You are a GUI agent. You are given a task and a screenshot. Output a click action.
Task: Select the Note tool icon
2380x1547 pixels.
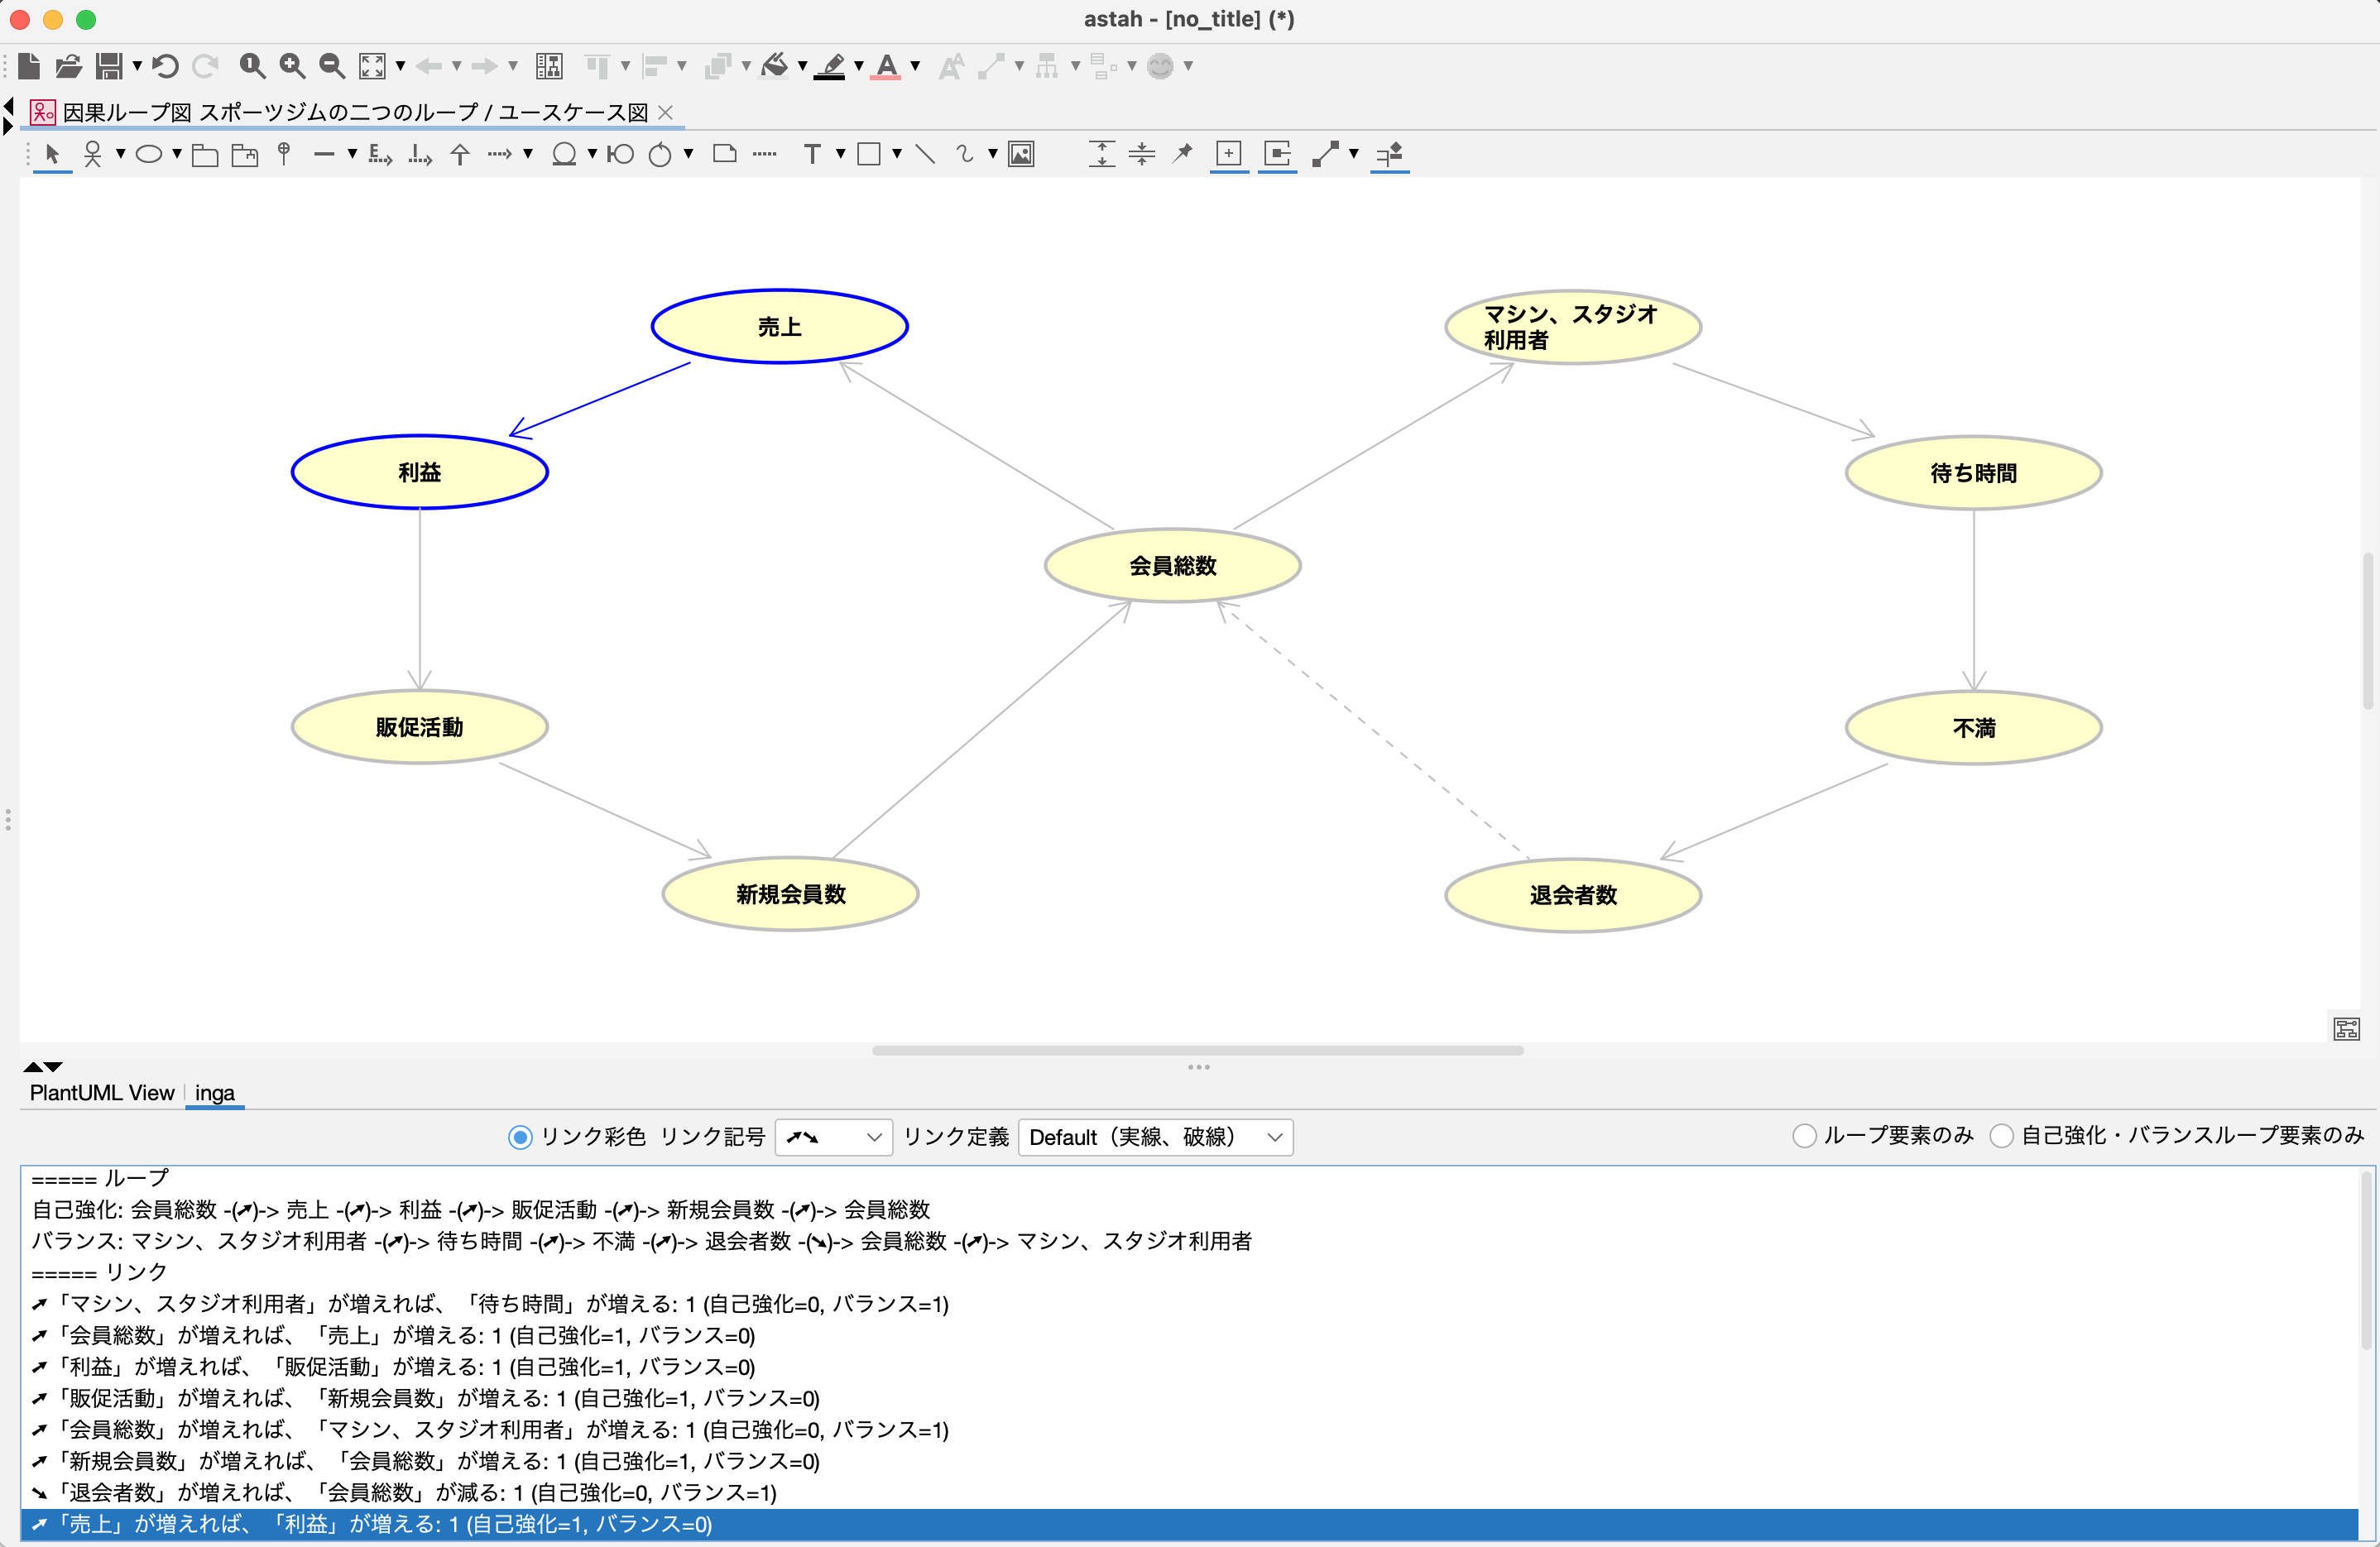click(x=725, y=154)
